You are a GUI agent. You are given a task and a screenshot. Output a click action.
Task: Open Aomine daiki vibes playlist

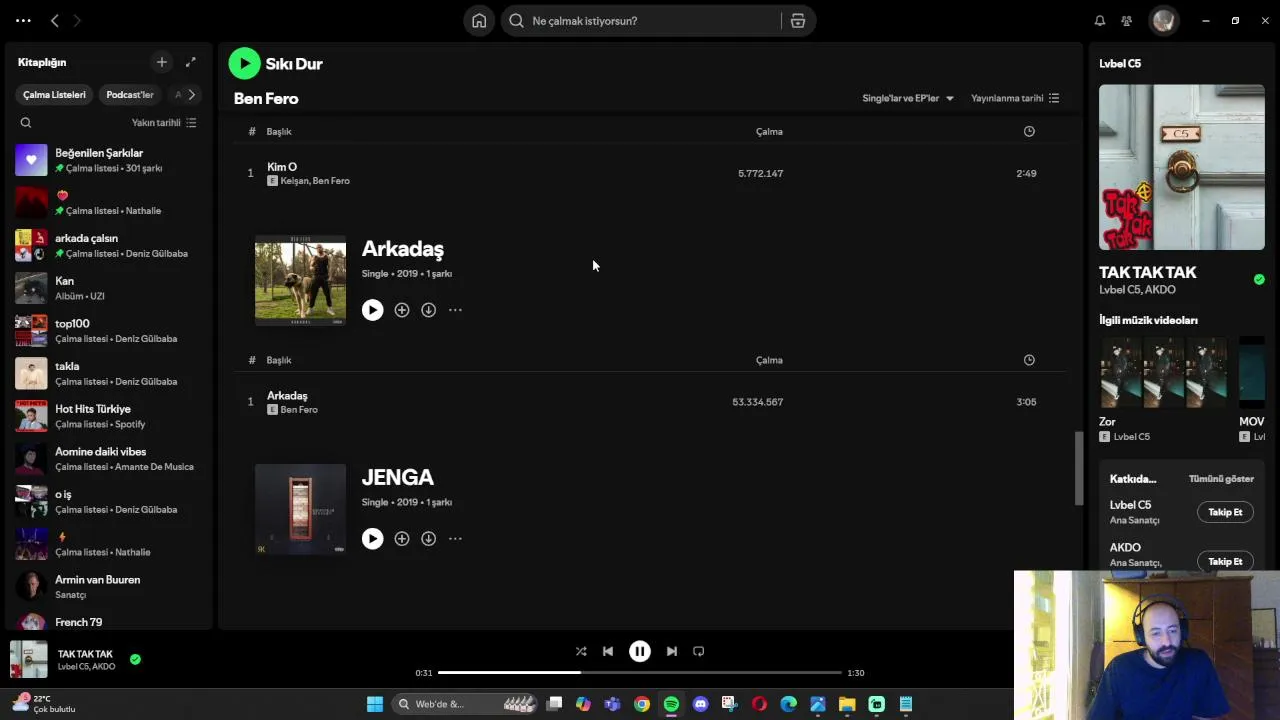point(108,459)
